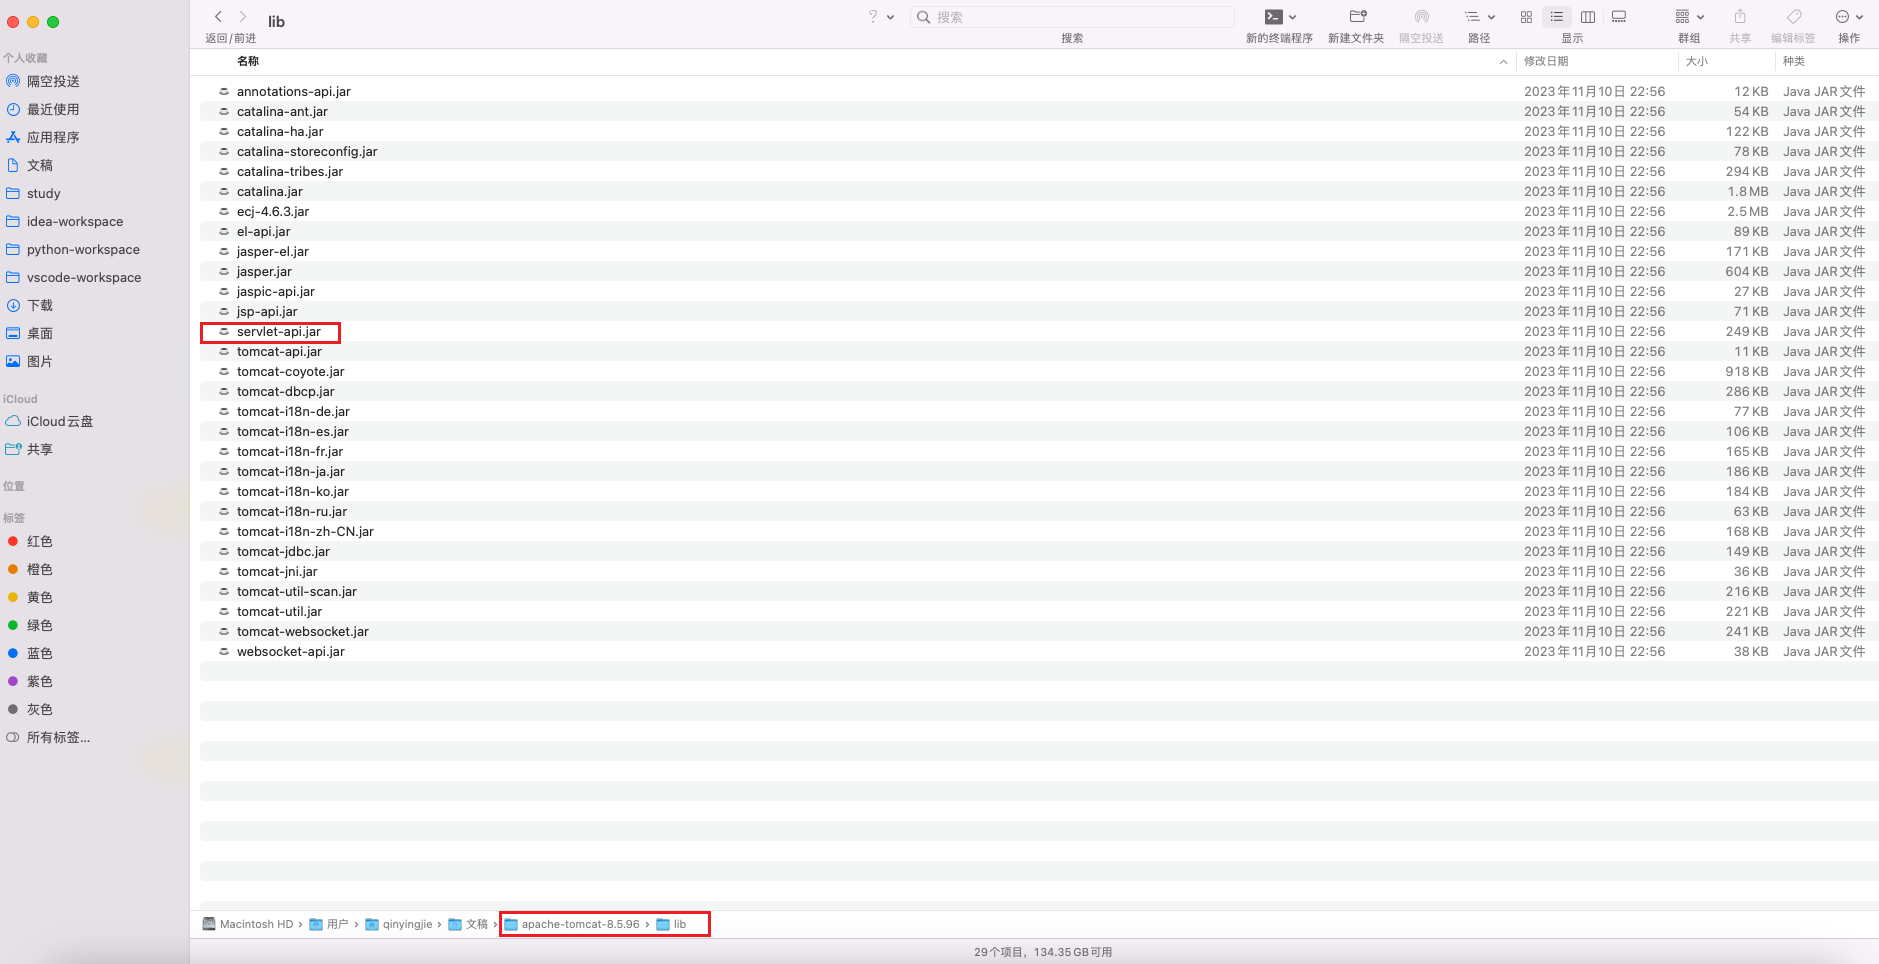Click the jar icon beside jsp-api.jar
1879x964 pixels.
pyautogui.click(x=224, y=311)
